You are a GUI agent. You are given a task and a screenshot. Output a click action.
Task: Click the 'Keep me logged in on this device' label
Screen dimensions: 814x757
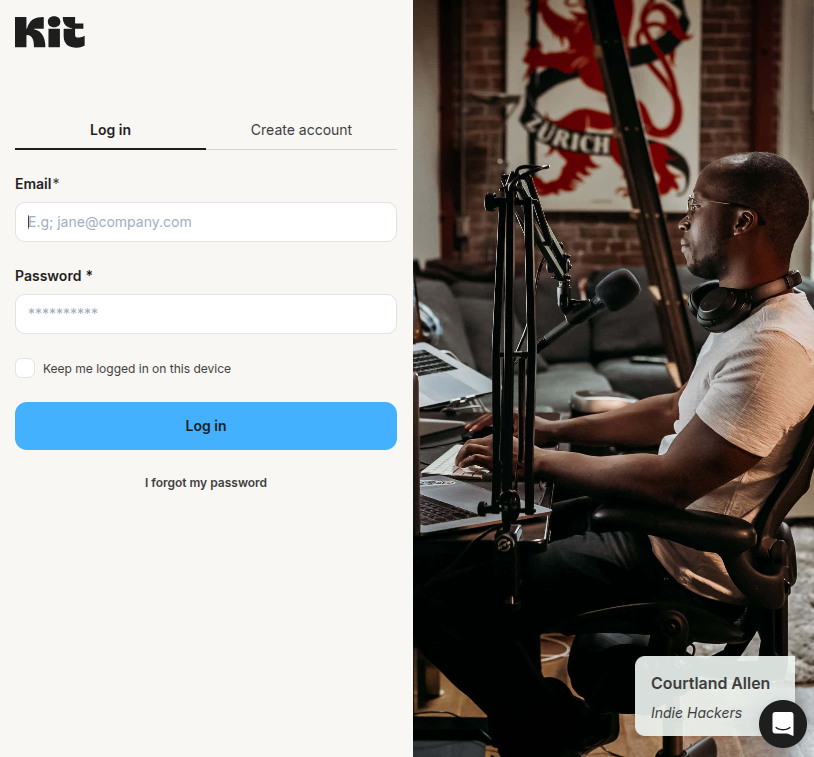(137, 369)
